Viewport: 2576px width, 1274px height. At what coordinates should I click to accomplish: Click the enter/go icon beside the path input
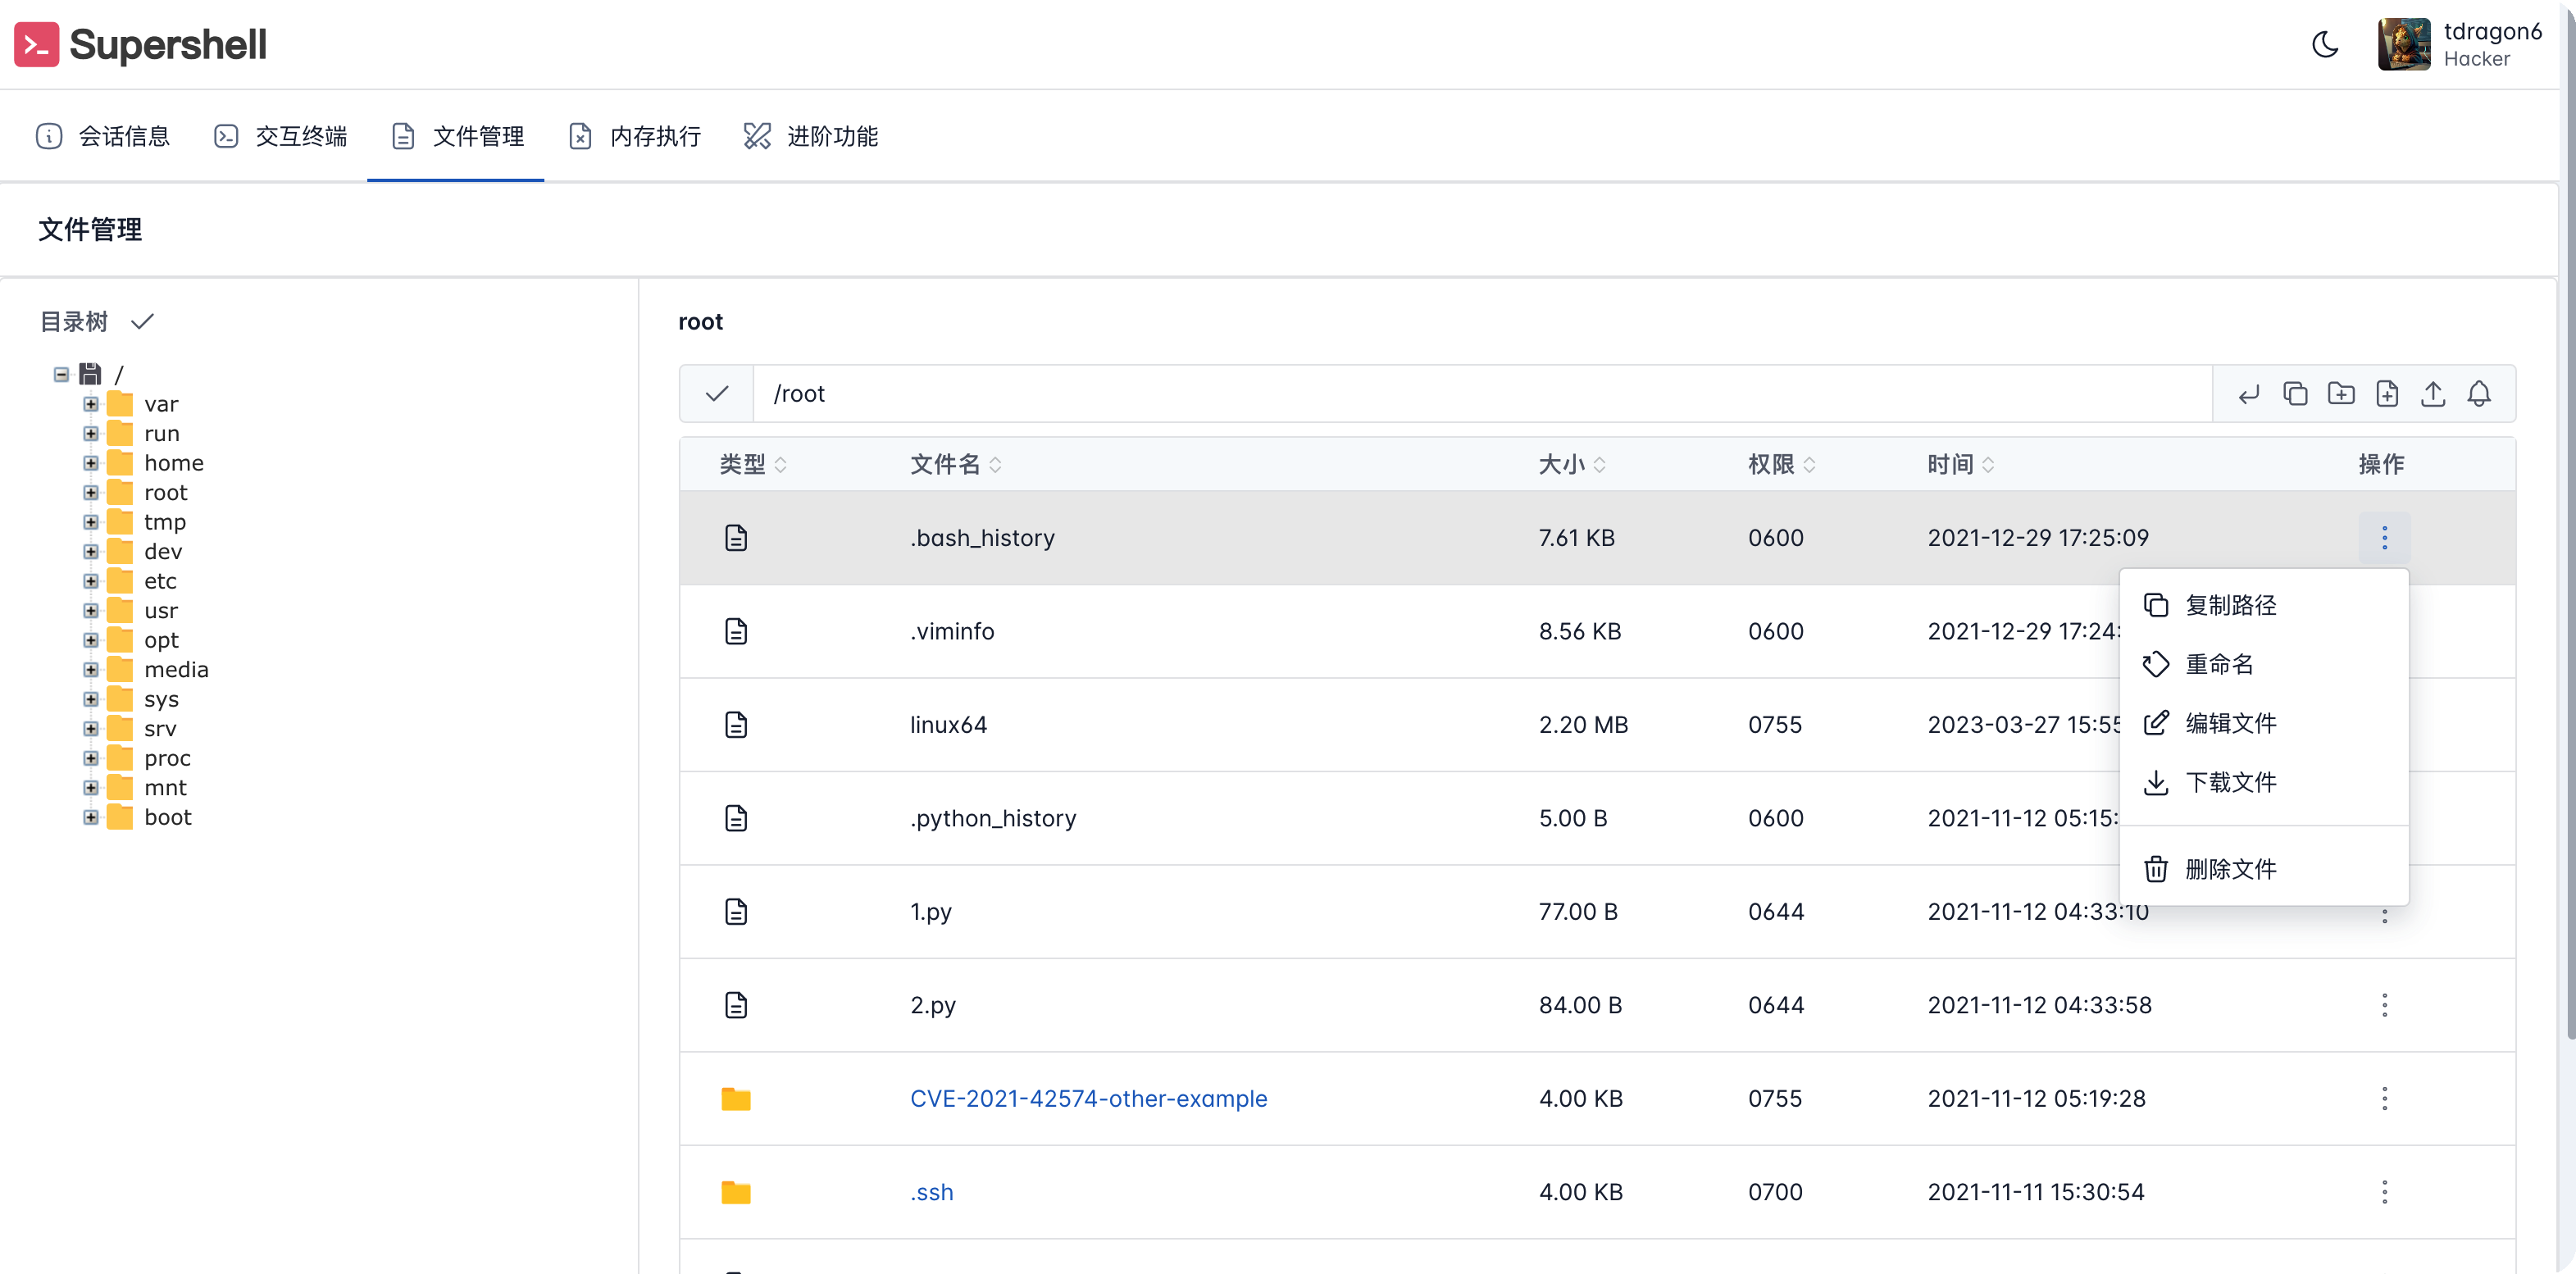(2249, 393)
